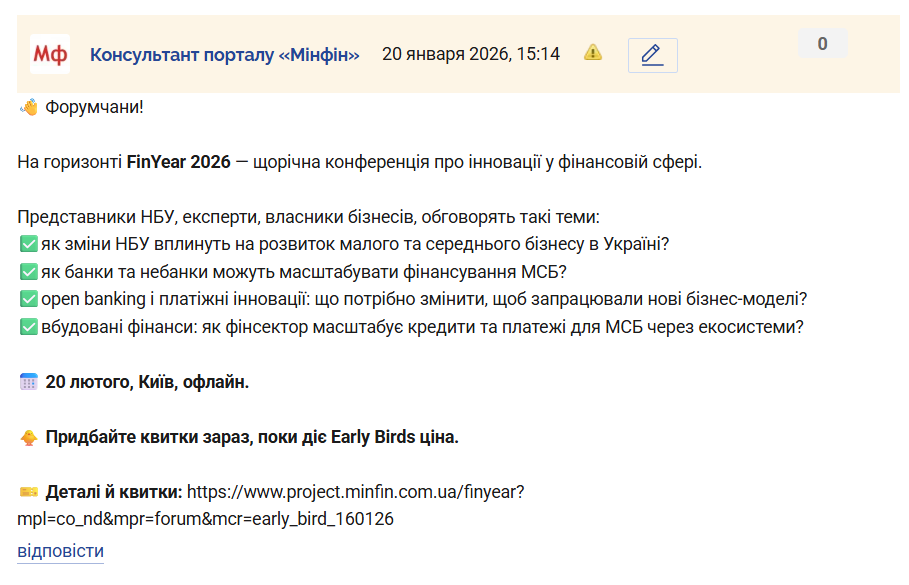Click green checkmark beside «як банки та небанки»
Image resolution: width=909 pixels, height=585 pixels.
tap(28, 271)
